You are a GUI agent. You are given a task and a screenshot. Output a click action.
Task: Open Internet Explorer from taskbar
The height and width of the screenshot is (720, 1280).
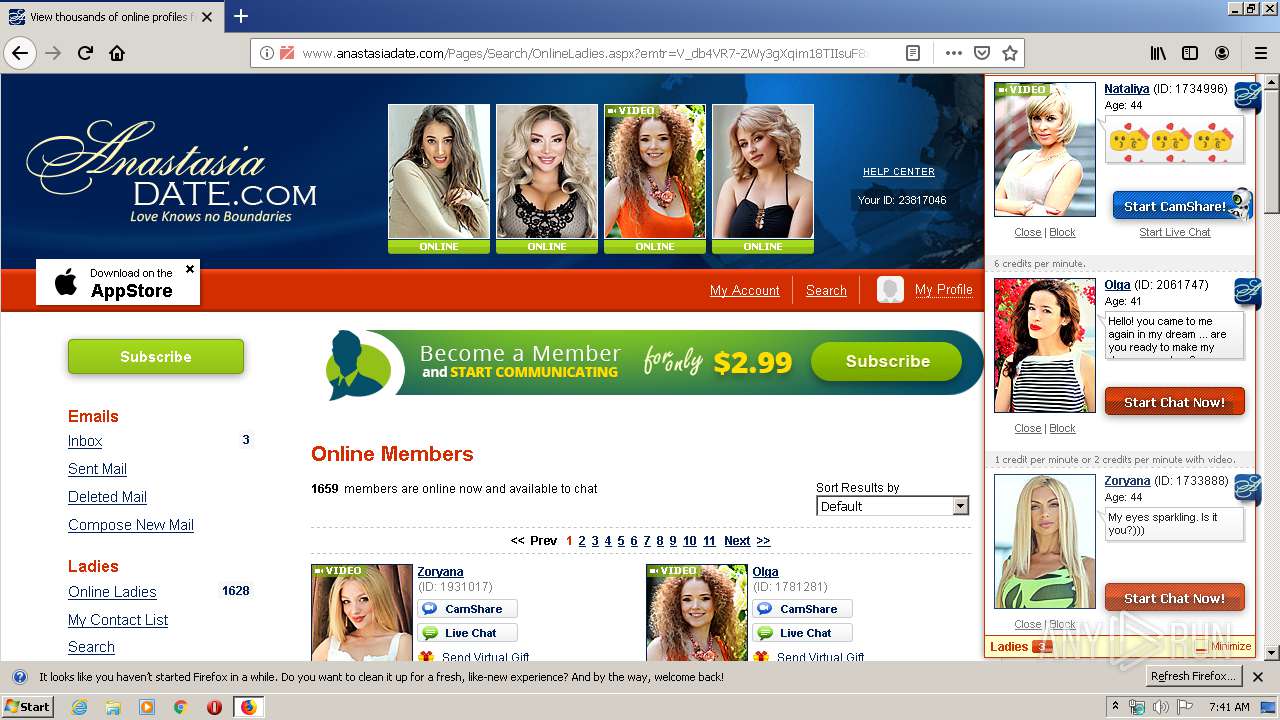click(79, 707)
